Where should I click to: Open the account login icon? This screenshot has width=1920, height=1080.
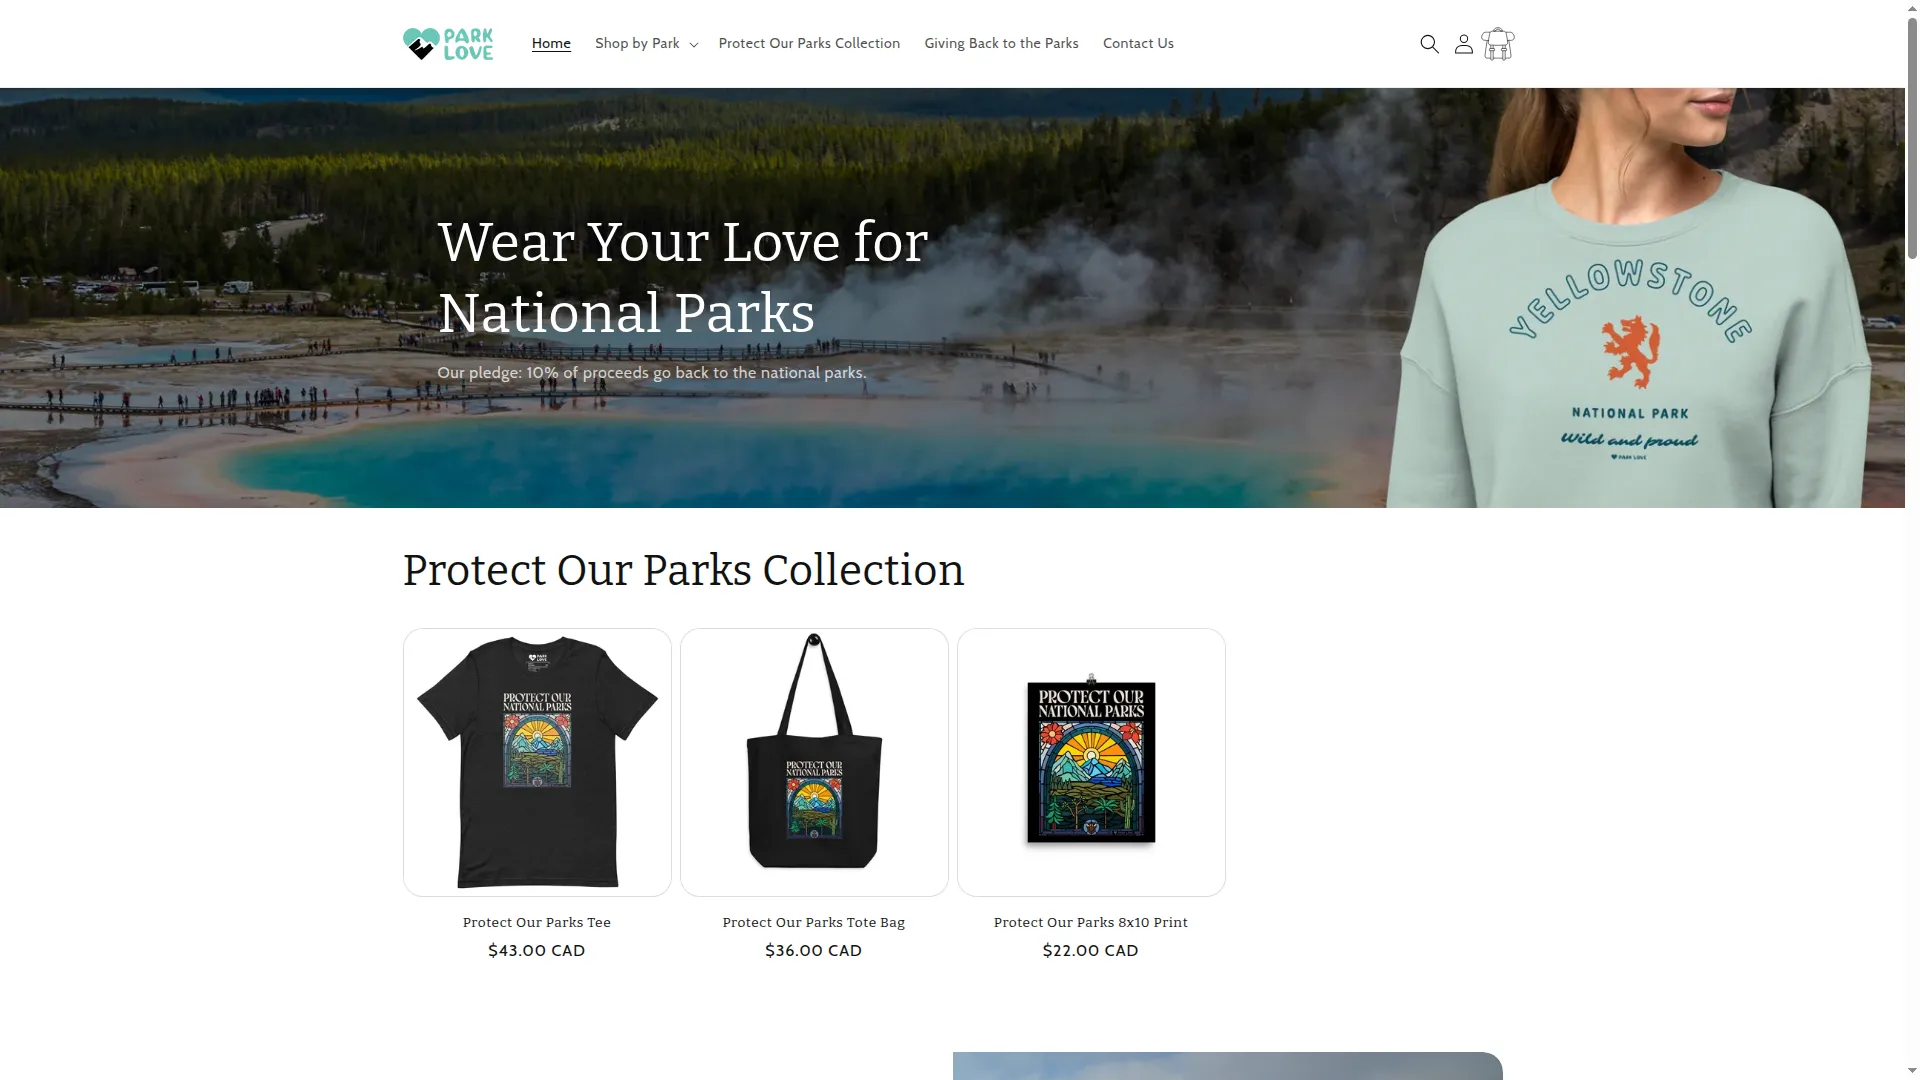(1464, 44)
